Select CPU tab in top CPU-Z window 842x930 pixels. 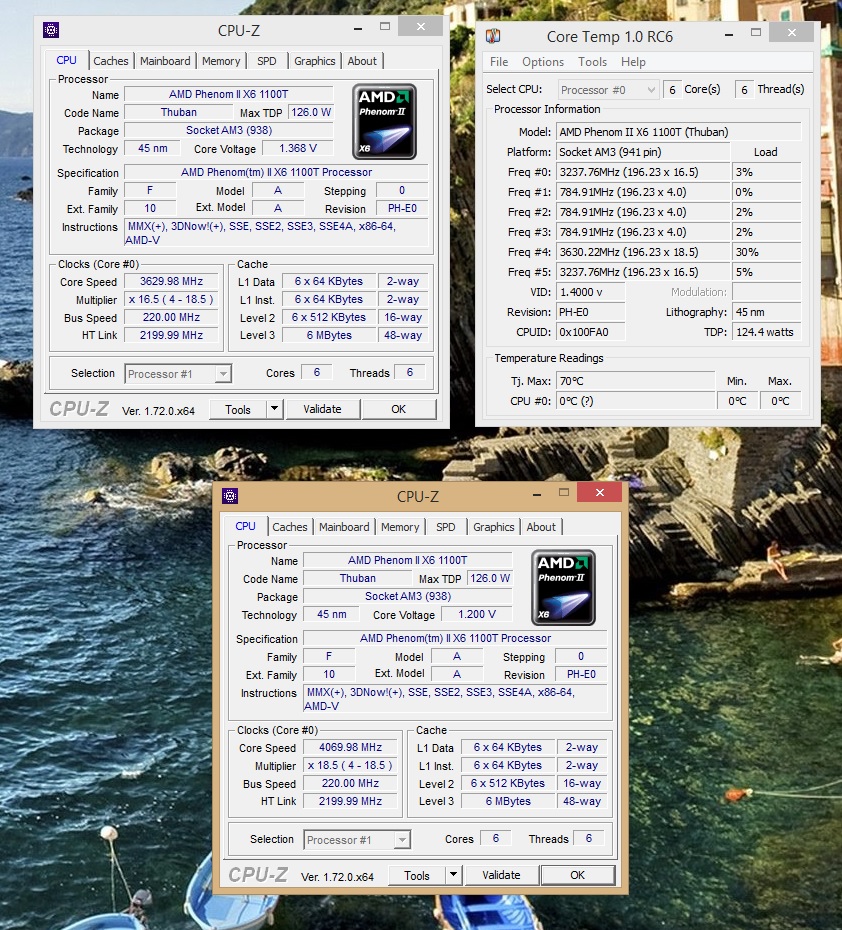pyautogui.click(x=66, y=60)
